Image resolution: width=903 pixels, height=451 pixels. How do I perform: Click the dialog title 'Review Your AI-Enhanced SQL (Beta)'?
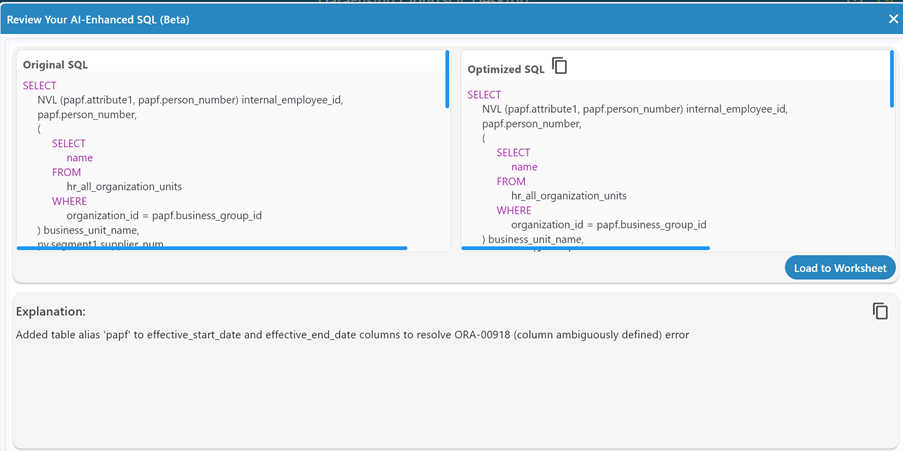[98, 20]
